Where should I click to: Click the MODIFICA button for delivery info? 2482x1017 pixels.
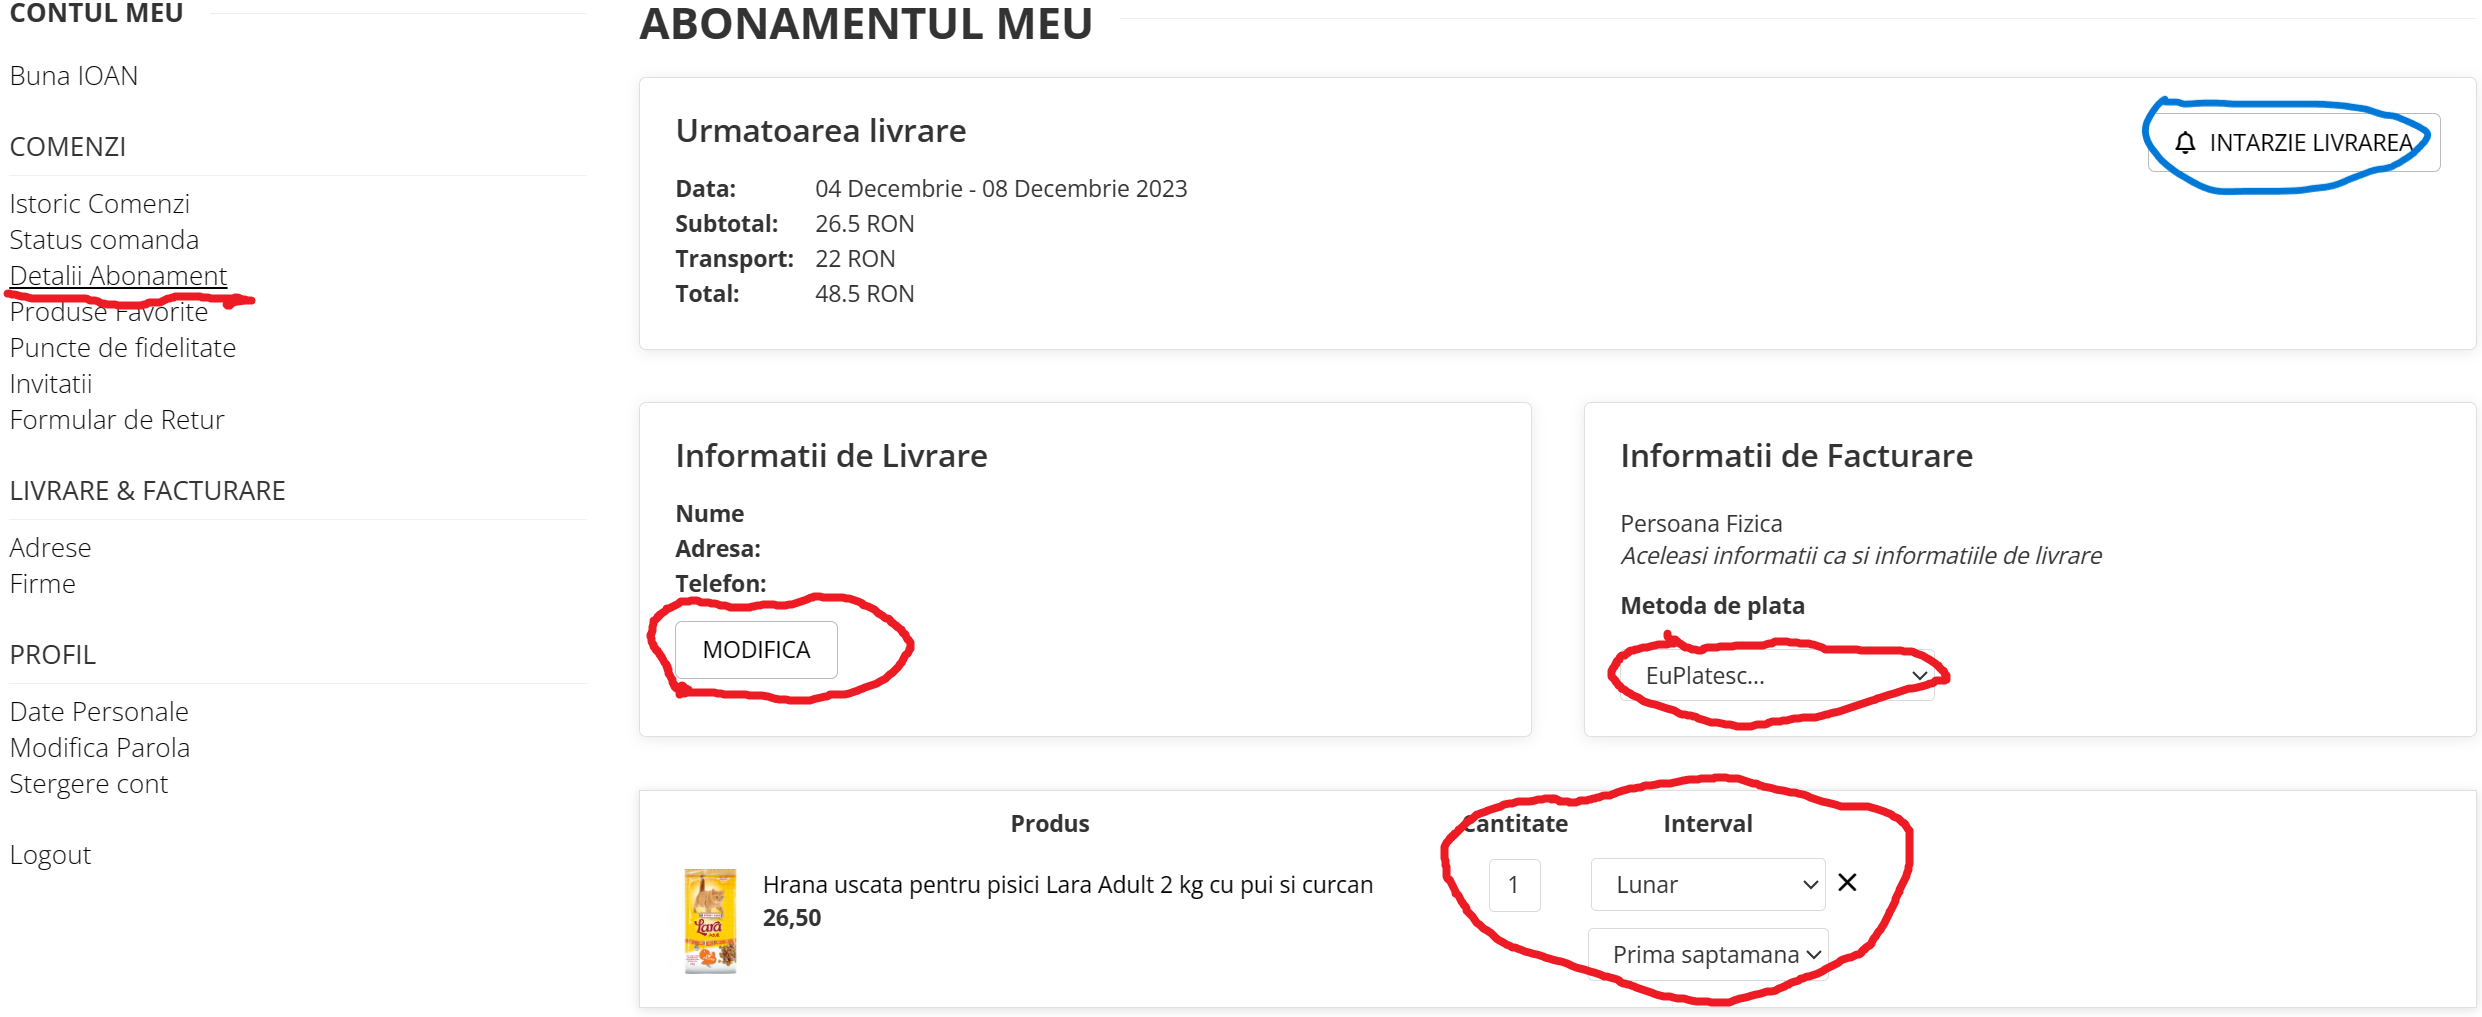[756, 650]
